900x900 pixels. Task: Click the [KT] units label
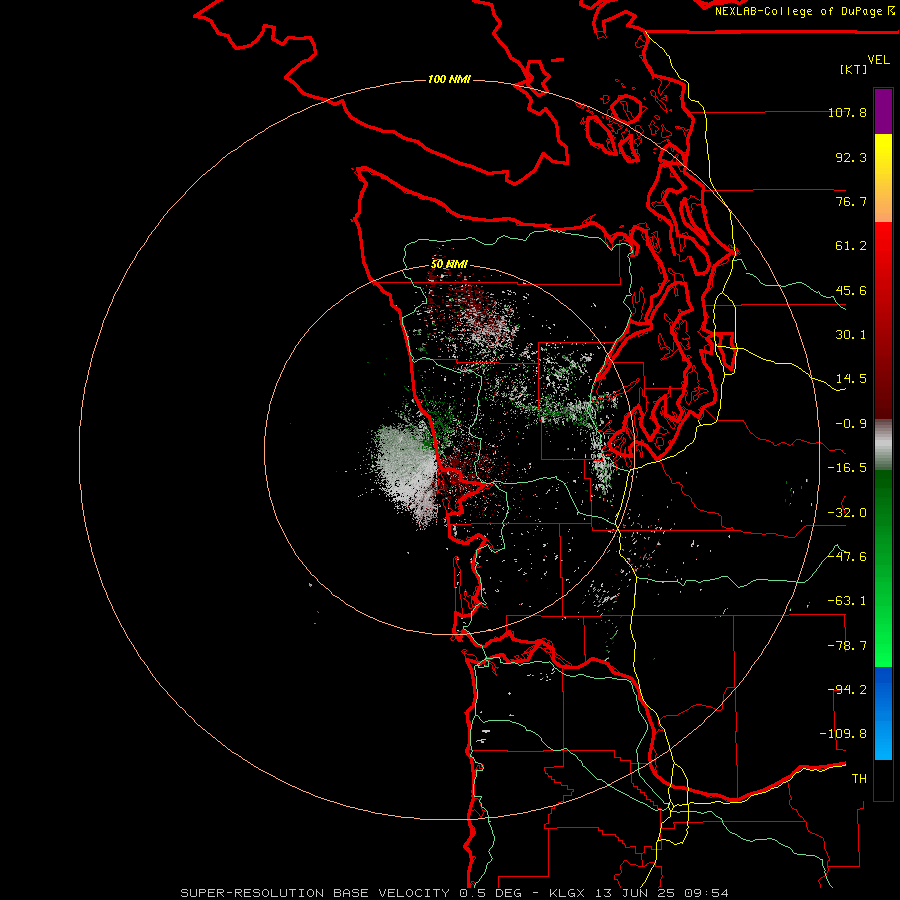point(853,69)
